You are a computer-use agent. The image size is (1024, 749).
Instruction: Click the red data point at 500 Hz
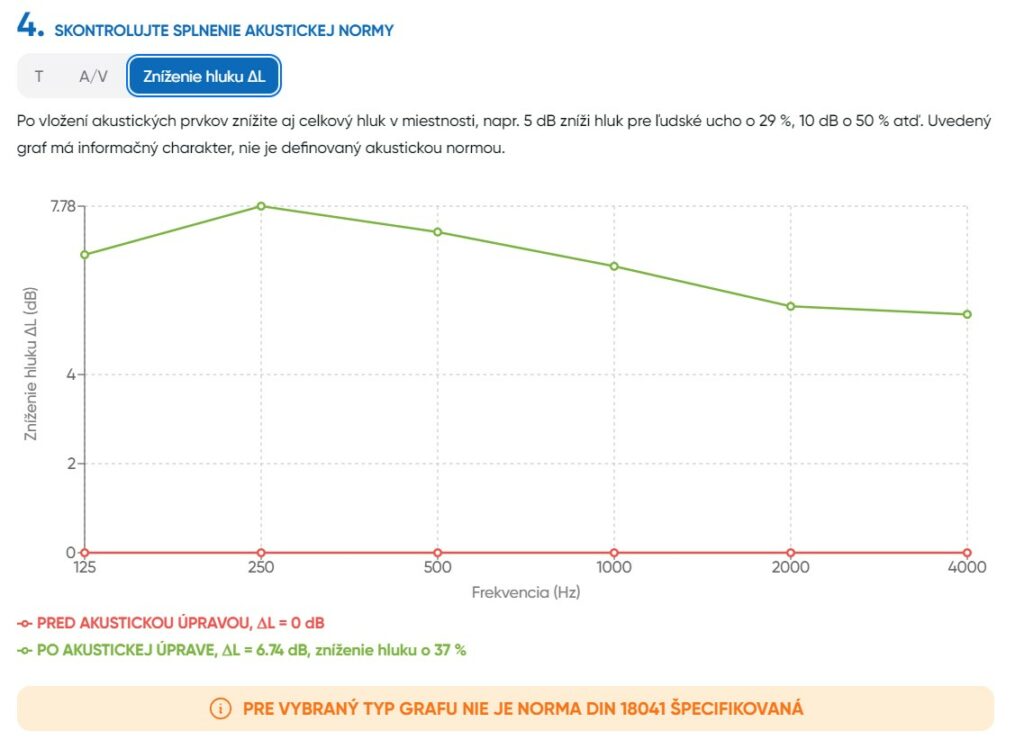pyautogui.click(x=438, y=552)
